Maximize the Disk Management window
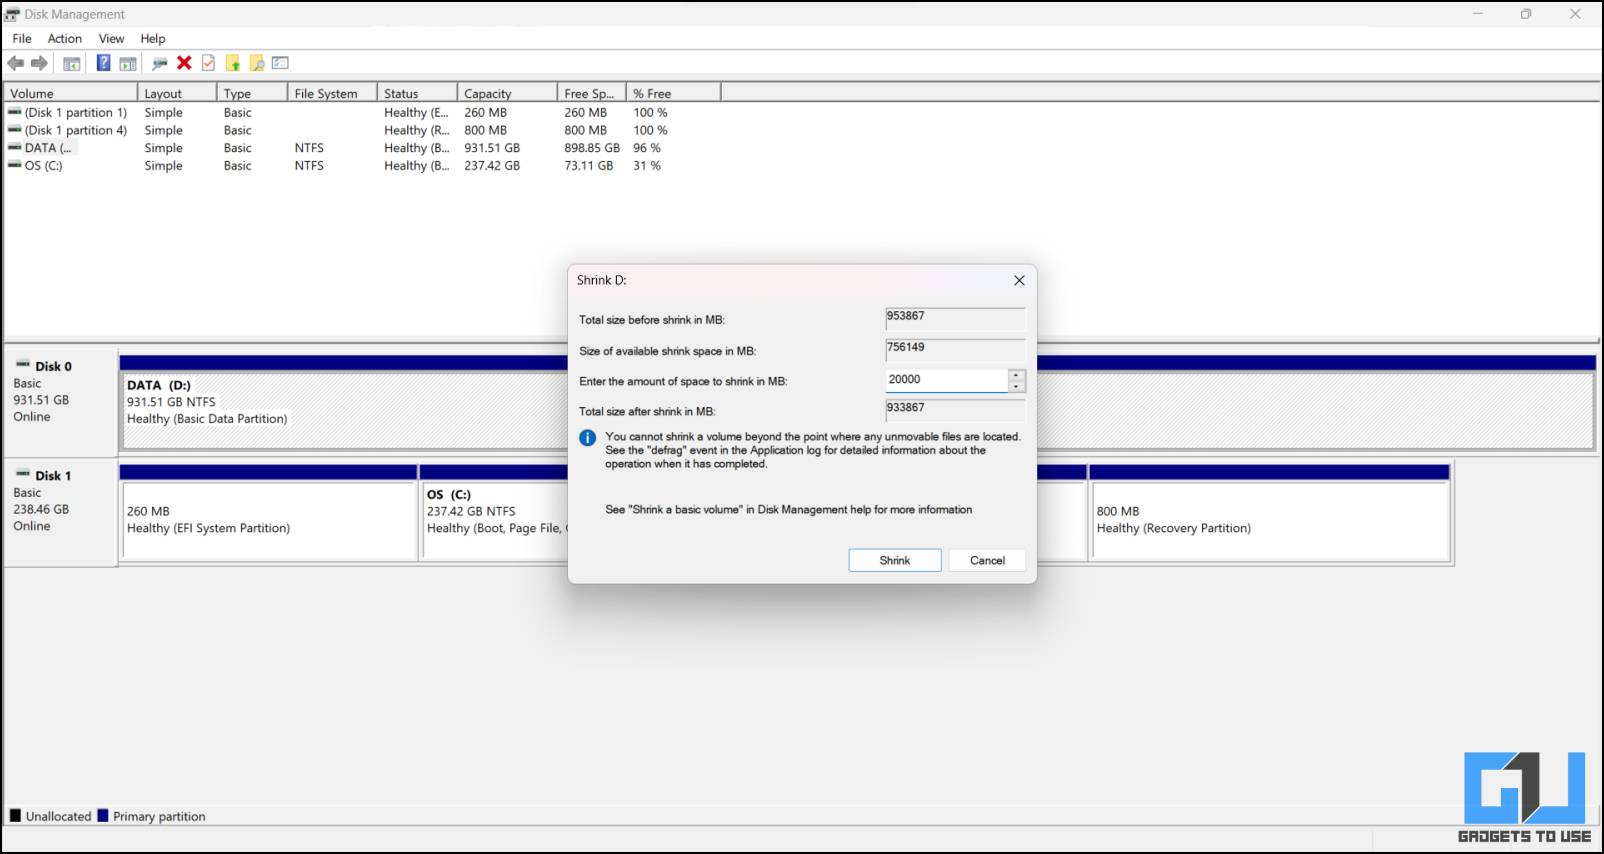This screenshot has width=1604, height=854. [1526, 14]
